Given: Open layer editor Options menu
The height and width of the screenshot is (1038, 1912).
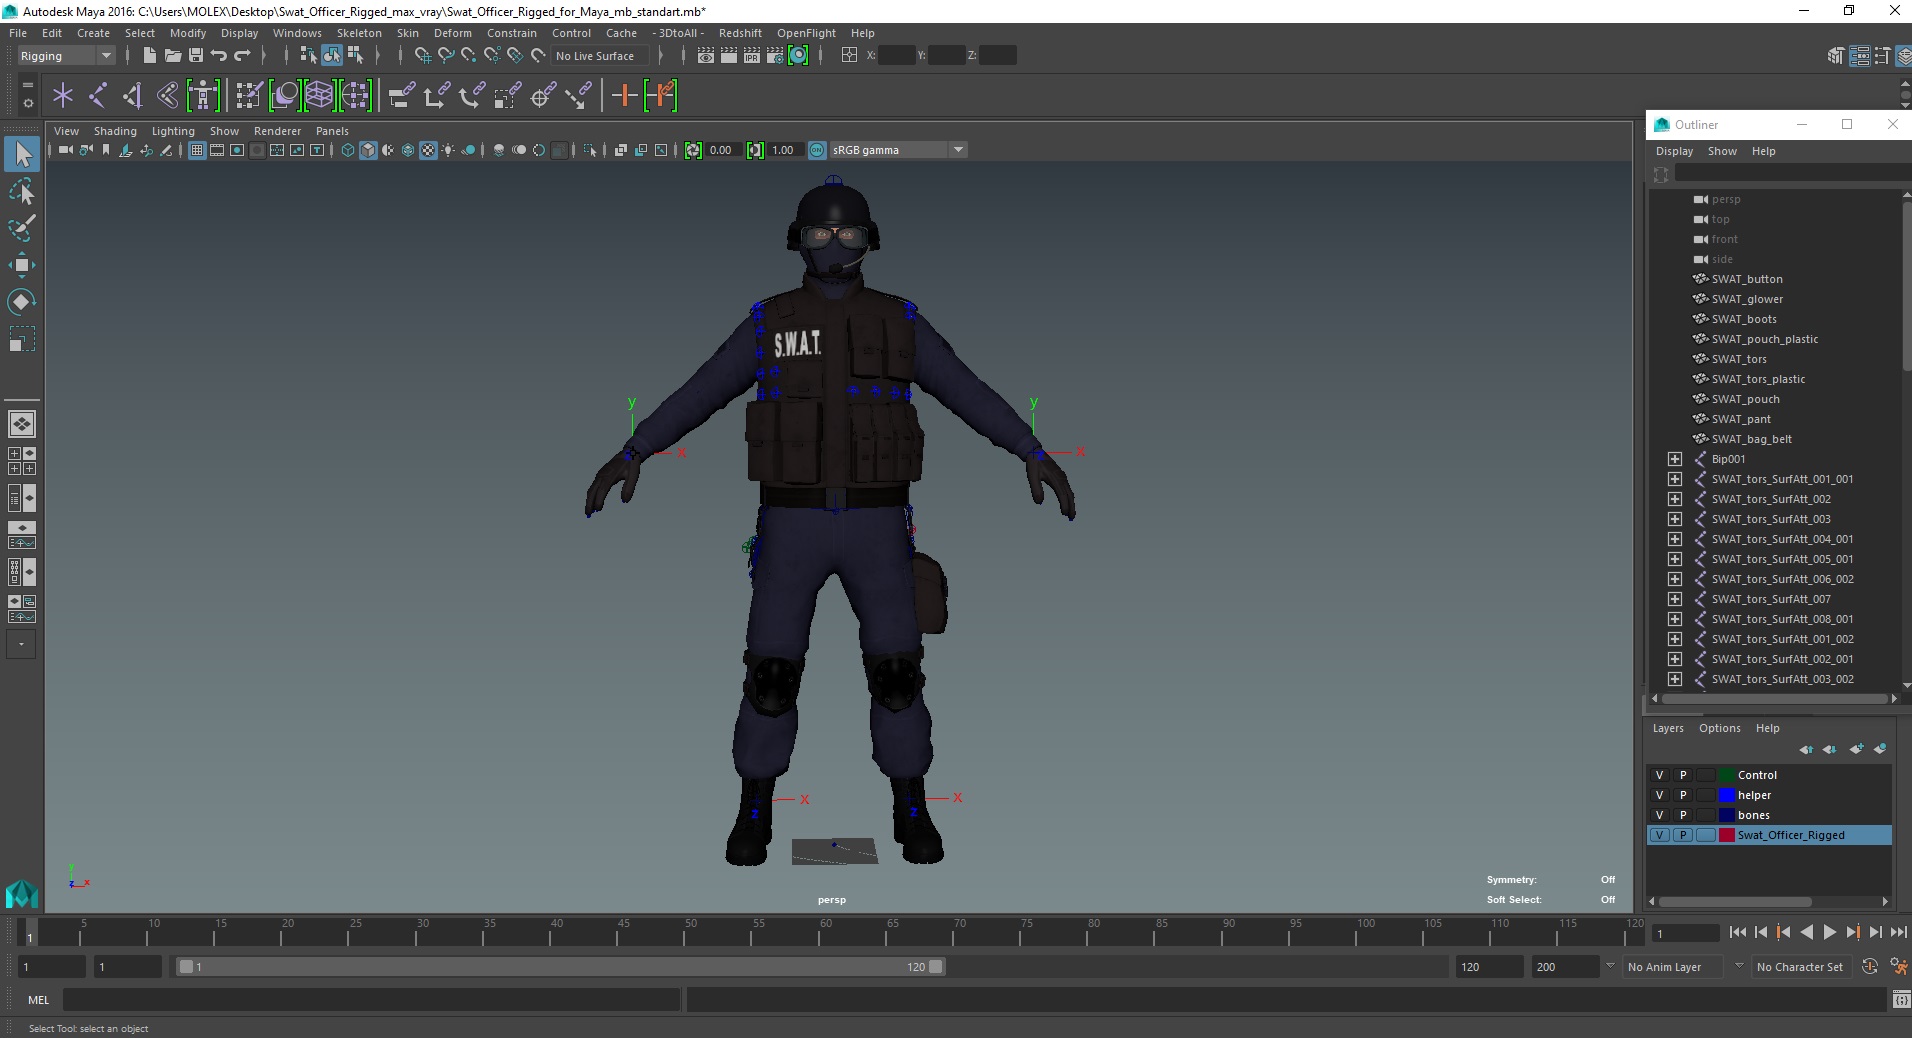Looking at the screenshot, I should tap(1719, 728).
